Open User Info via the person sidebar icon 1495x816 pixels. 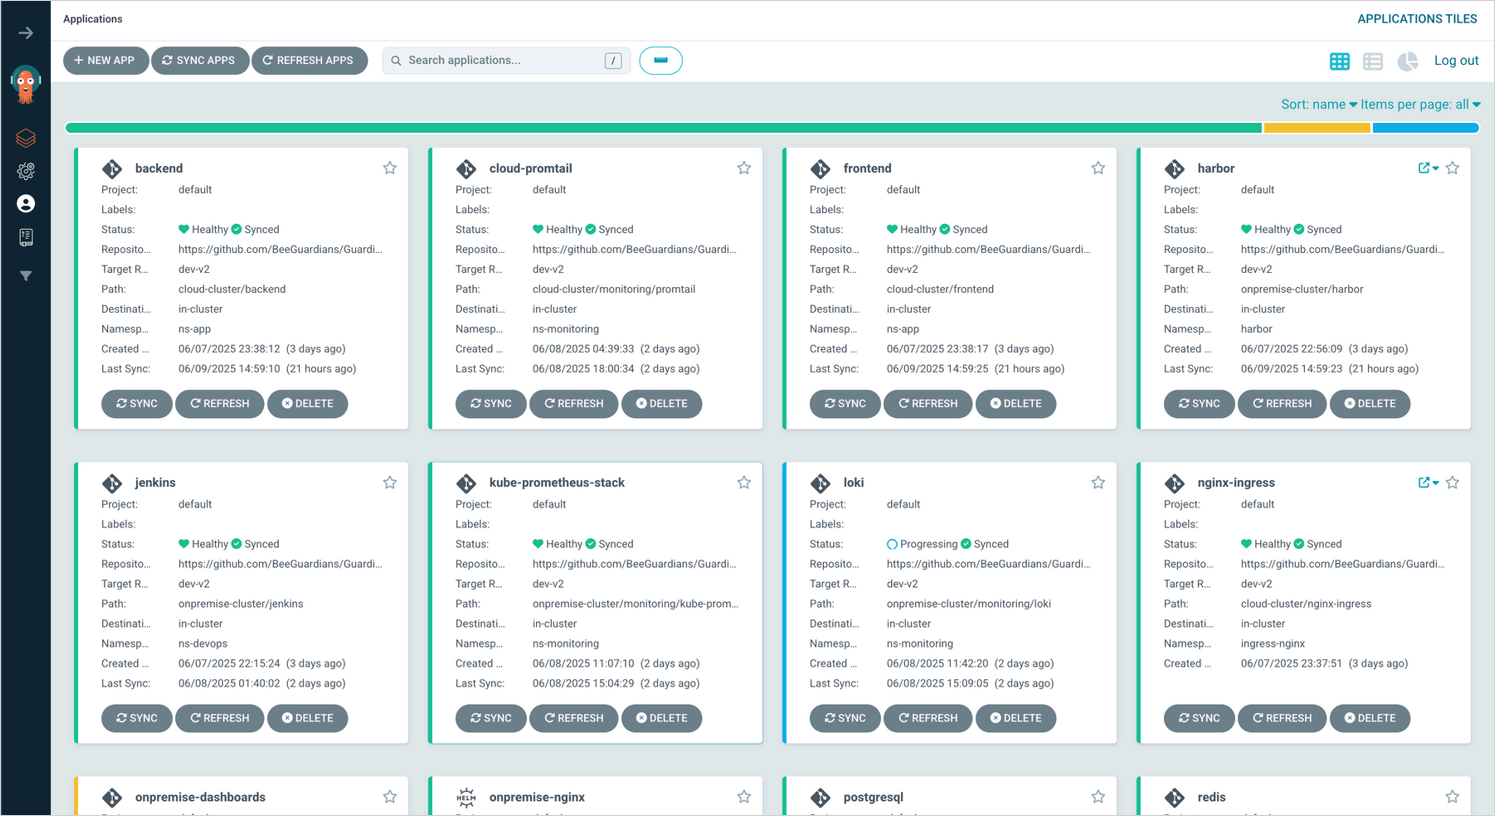(26, 204)
